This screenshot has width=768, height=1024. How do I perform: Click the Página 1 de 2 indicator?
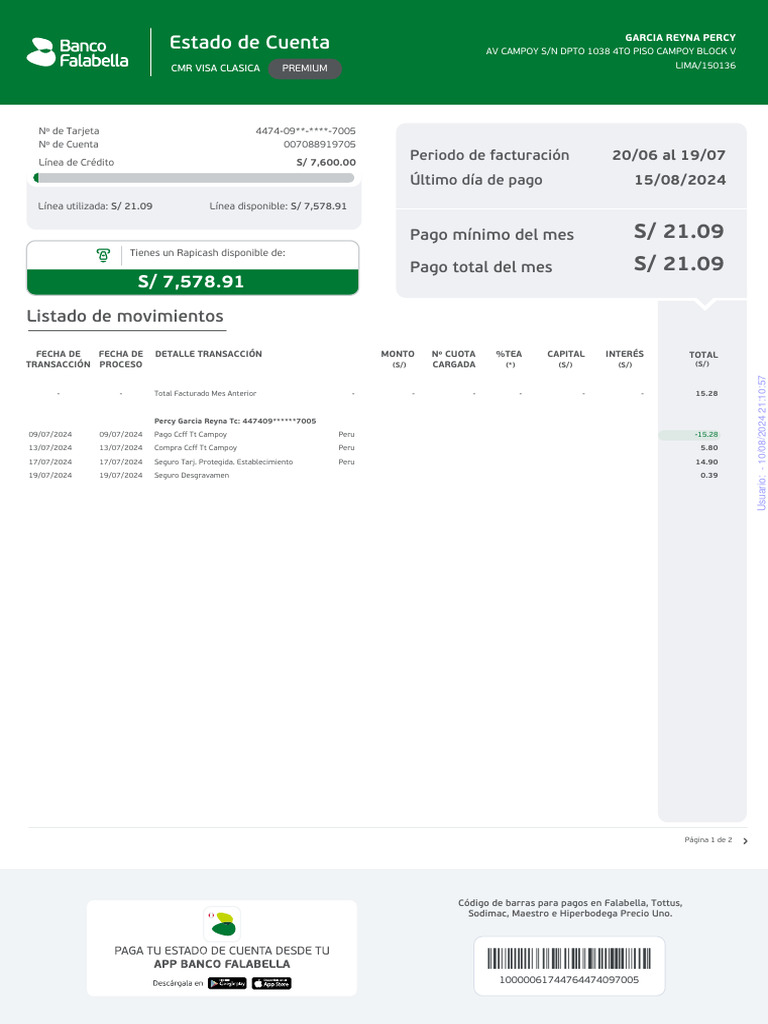[708, 840]
